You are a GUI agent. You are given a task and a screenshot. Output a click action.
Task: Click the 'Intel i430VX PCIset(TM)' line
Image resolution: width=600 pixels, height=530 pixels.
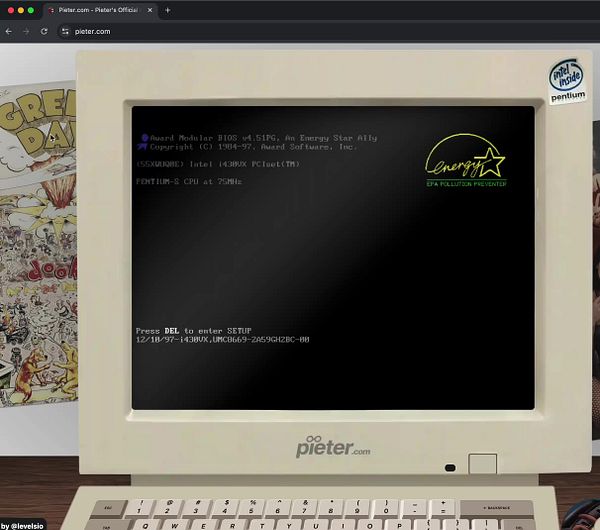(218, 164)
